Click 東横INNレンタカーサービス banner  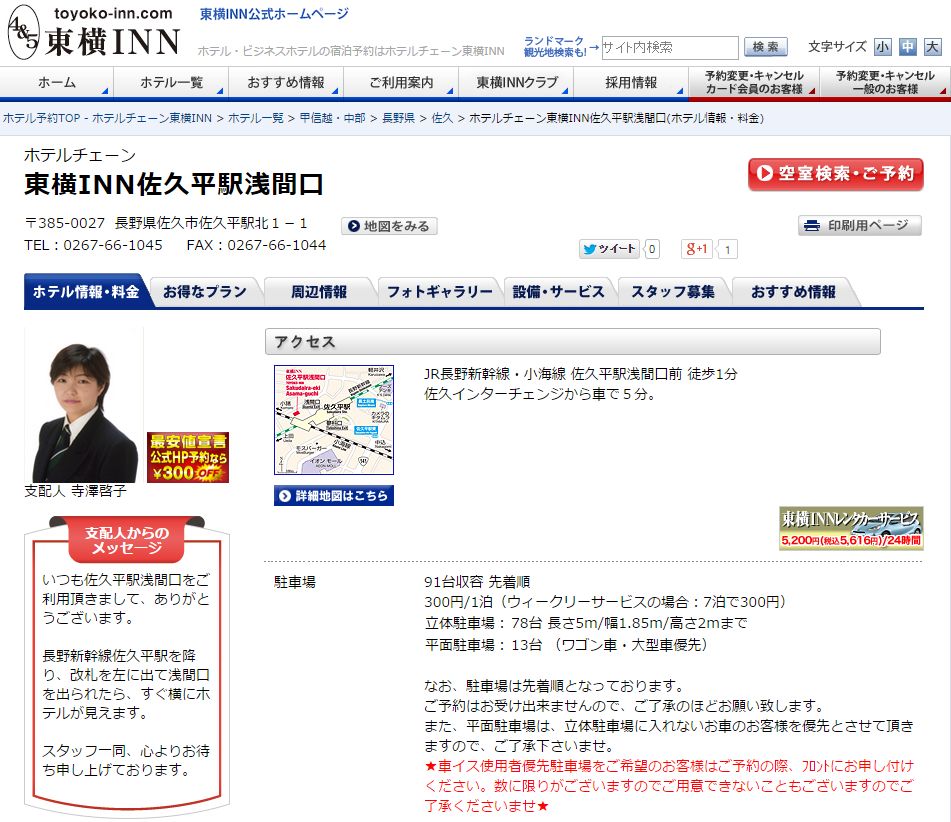(x=851, y=528)
